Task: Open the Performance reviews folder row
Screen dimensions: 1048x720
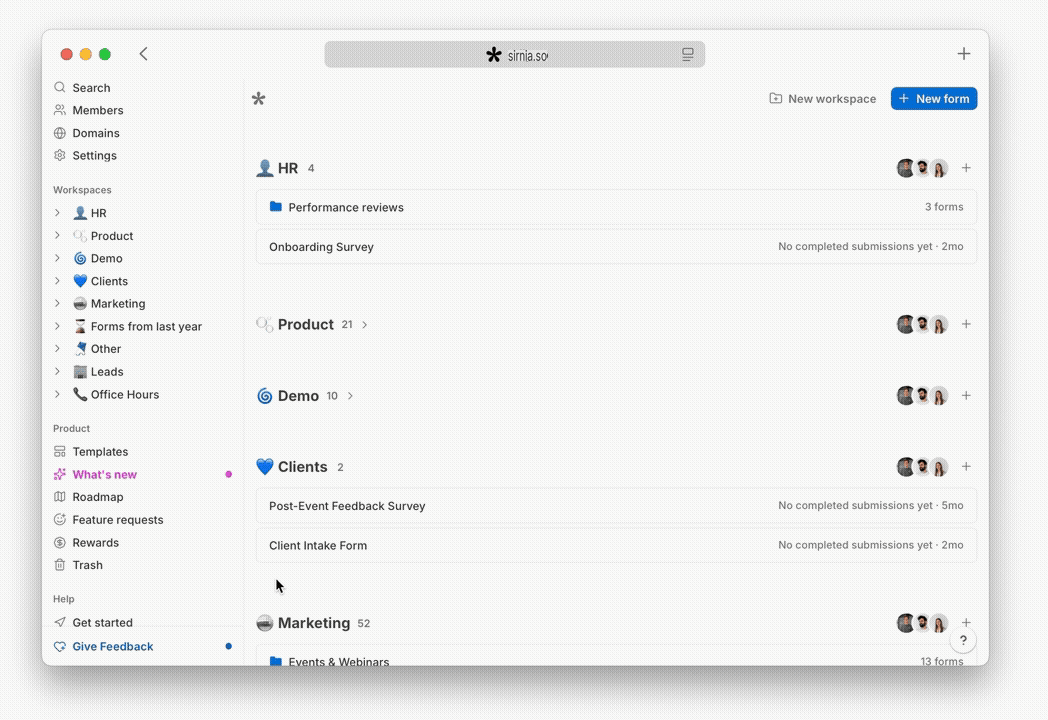Action: [616, 207]
